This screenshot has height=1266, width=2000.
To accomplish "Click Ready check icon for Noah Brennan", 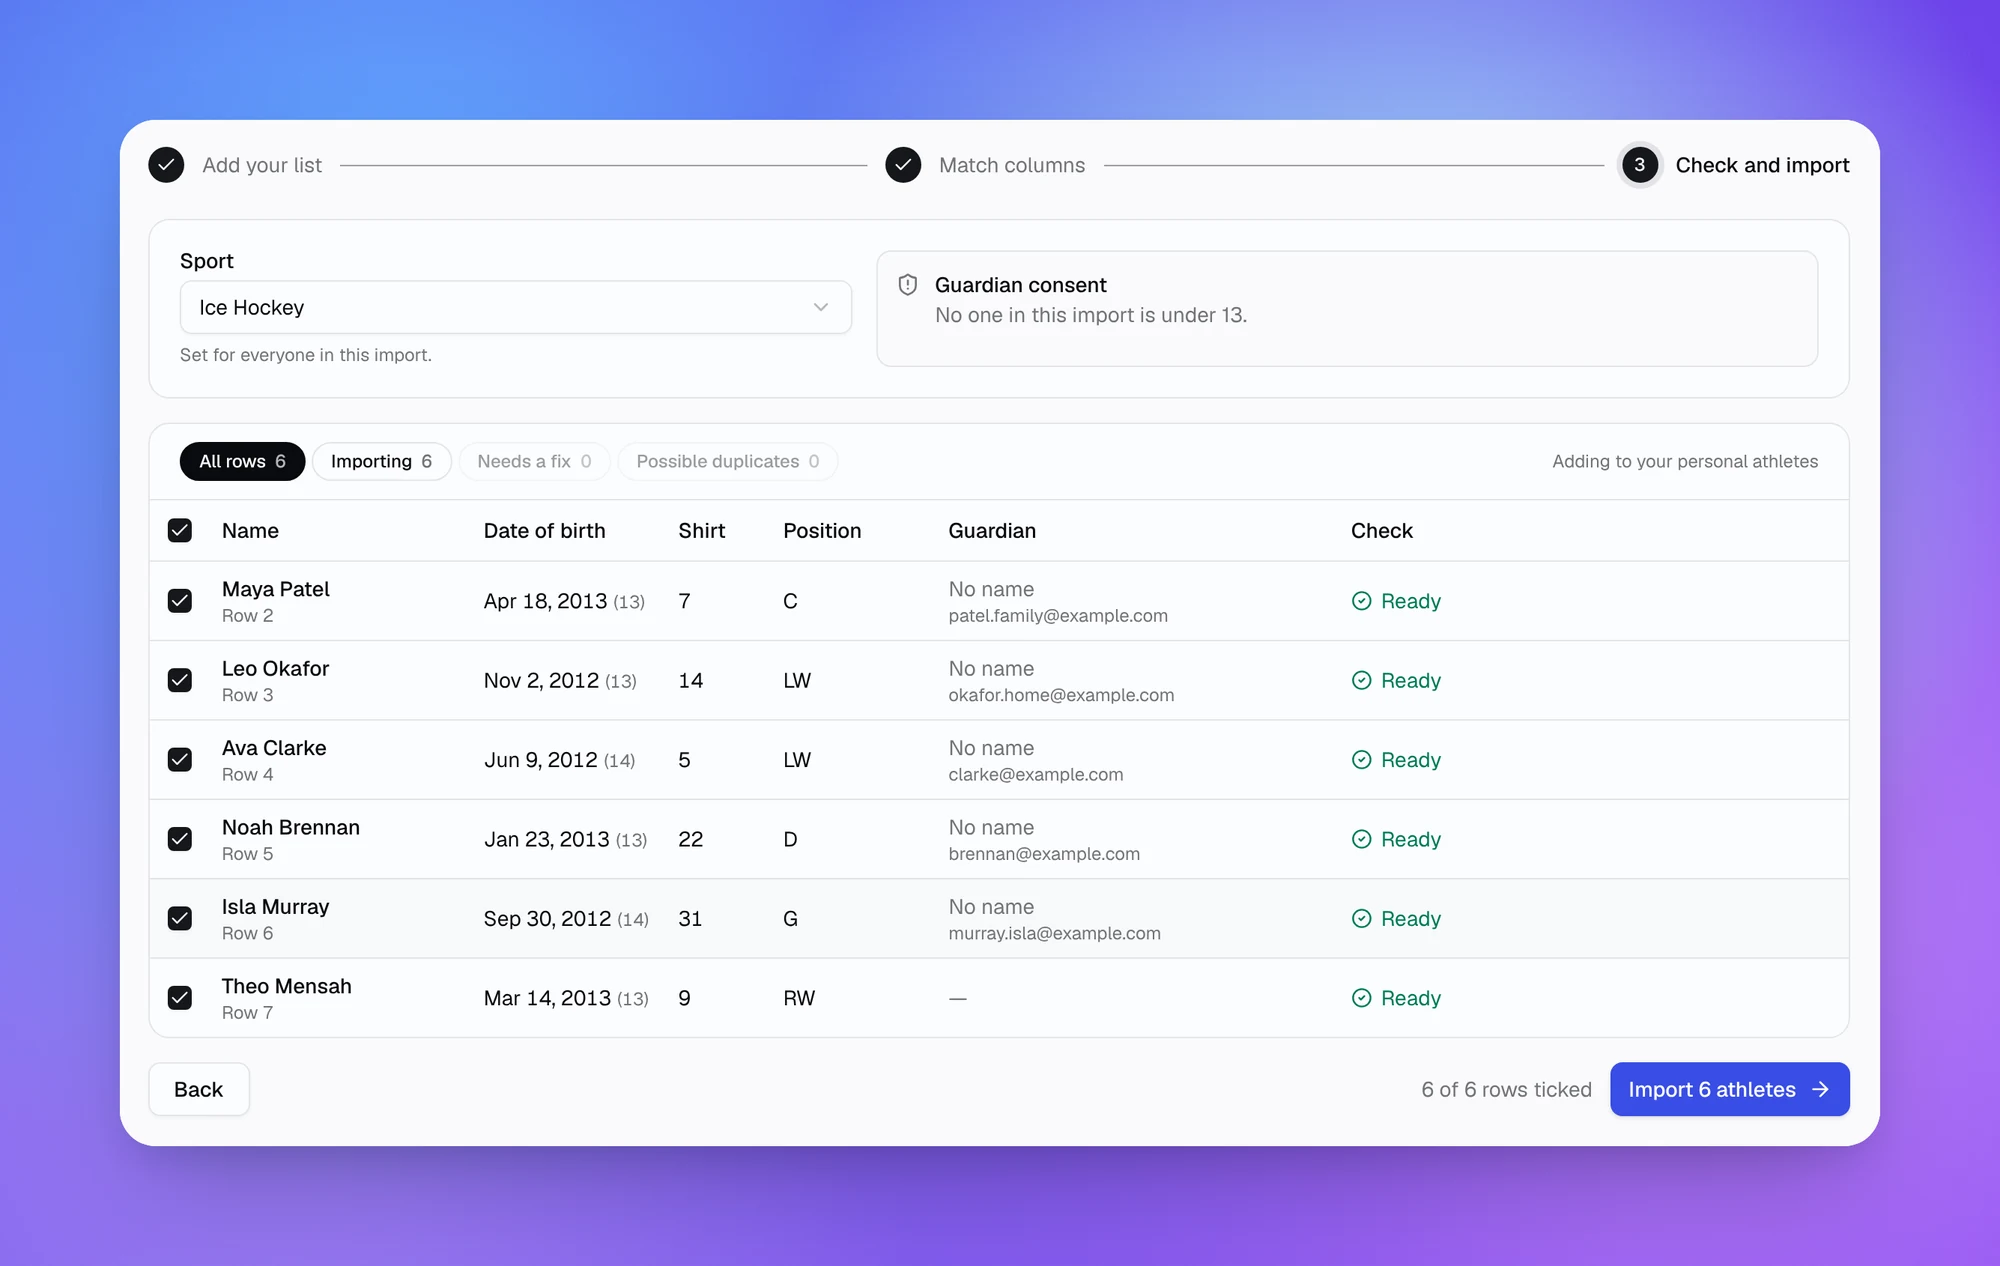I will click(x=1361, y=839).
